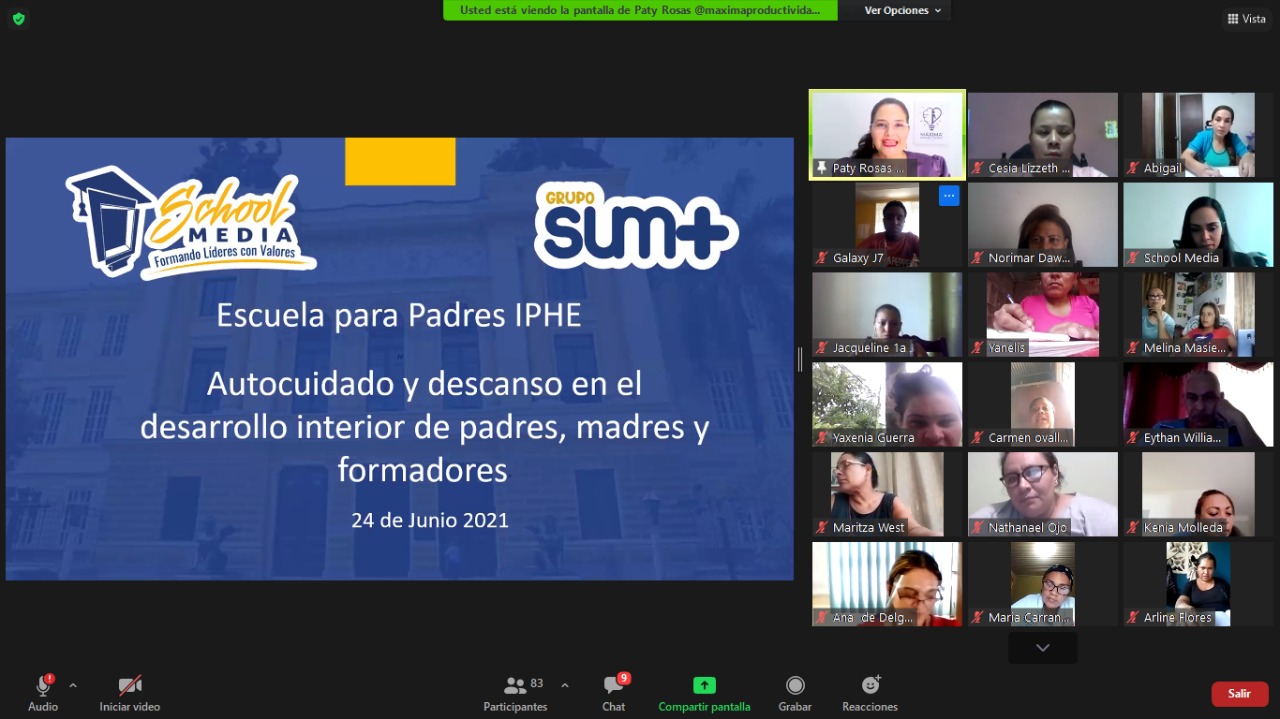Select Arline Flores video tile

point(1198,585)
